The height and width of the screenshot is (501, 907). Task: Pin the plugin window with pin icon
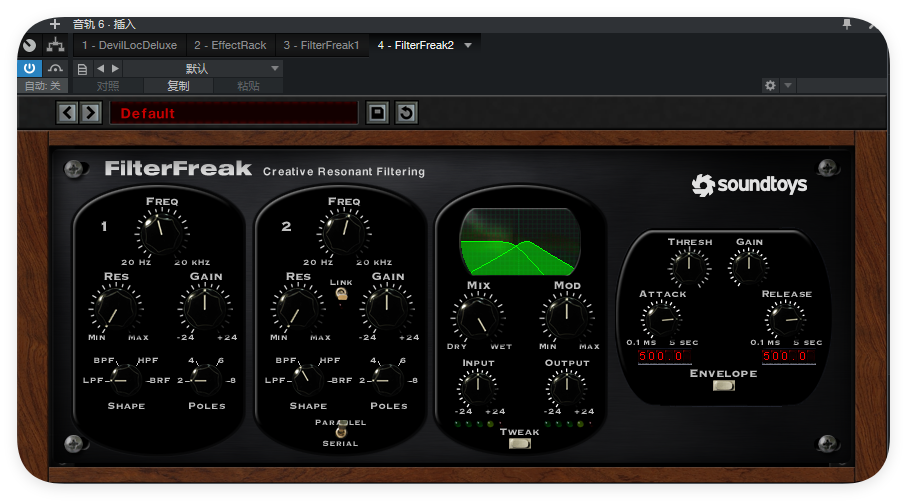(x=847, y=24)
